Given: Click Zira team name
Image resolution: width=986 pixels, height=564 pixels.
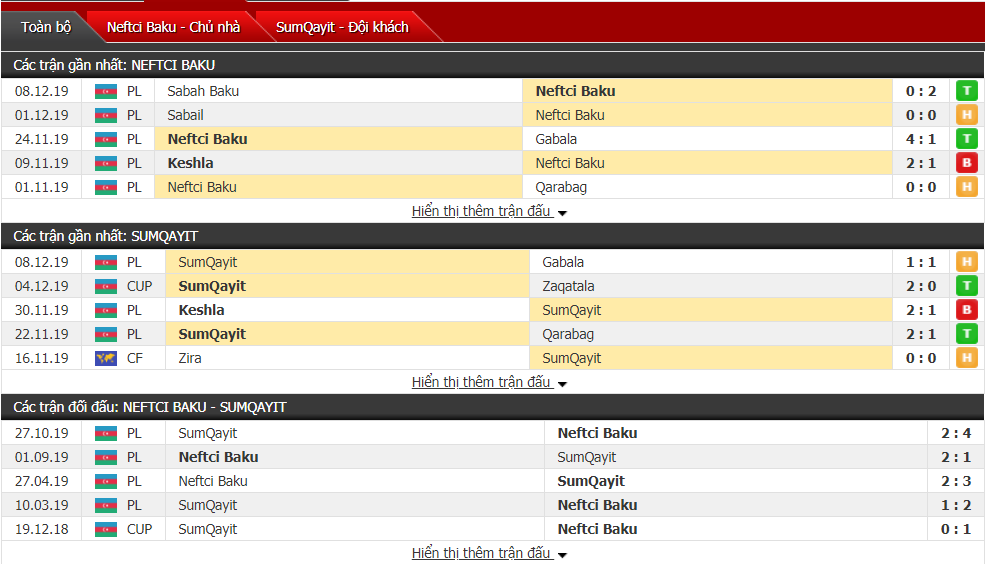Looking at the screenshot, I should click(190, 358).
